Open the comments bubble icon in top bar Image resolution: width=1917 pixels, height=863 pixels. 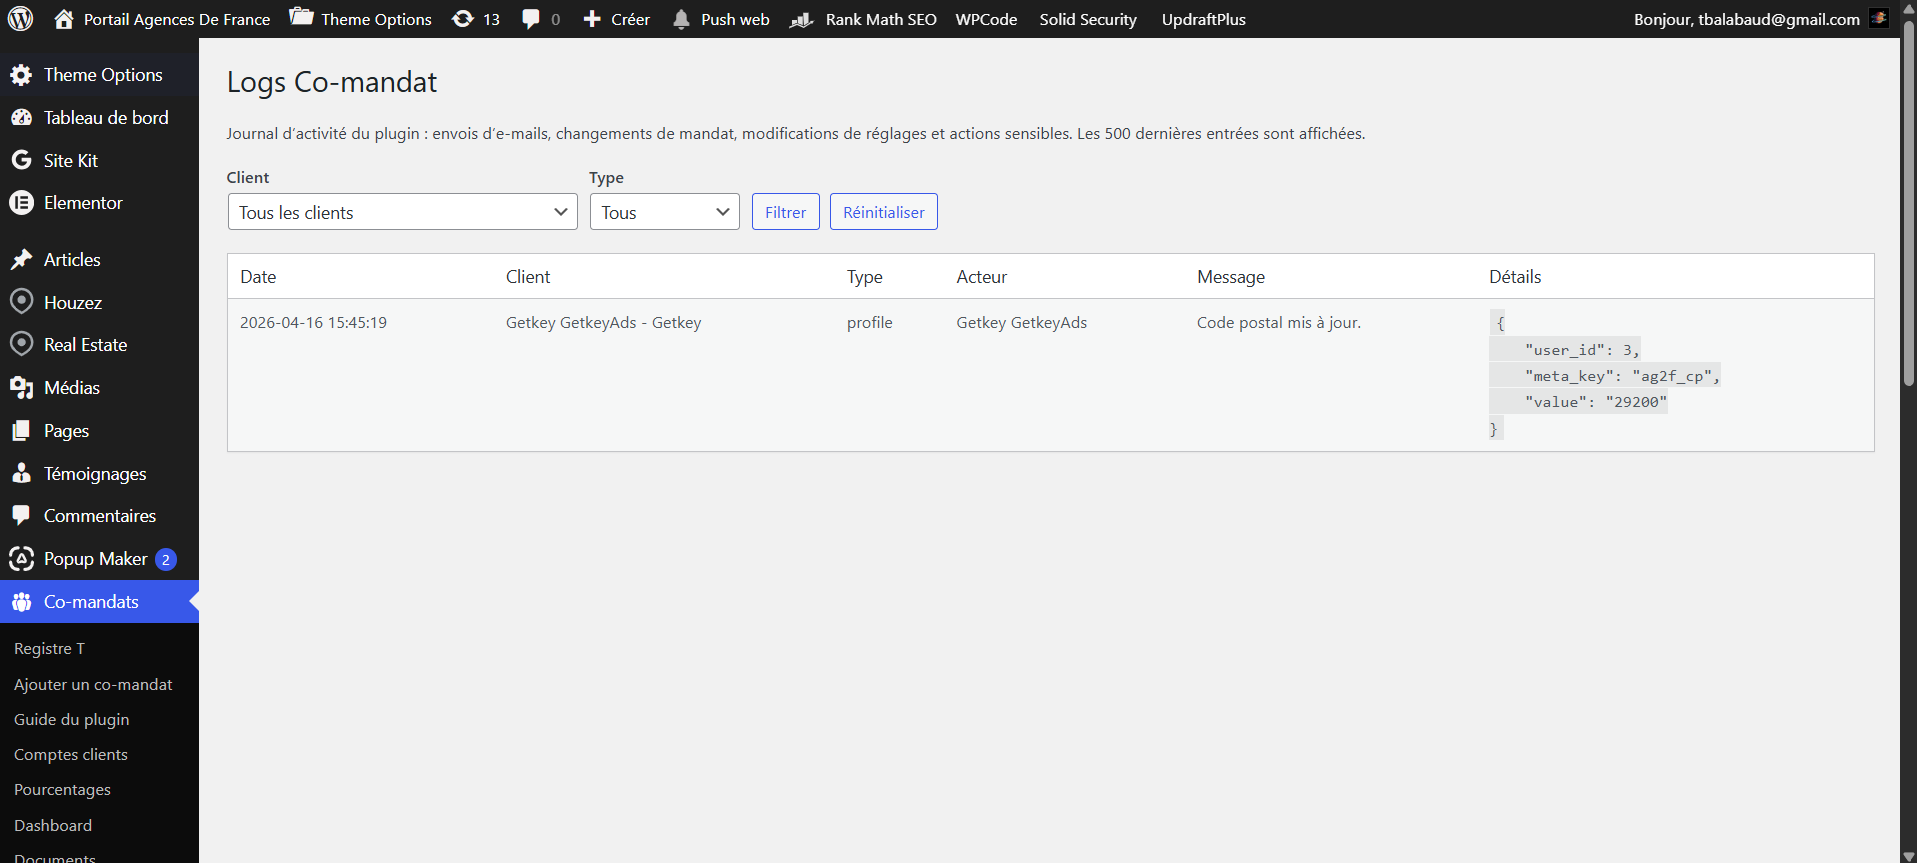pyautogui.click(x=531, y=19)
